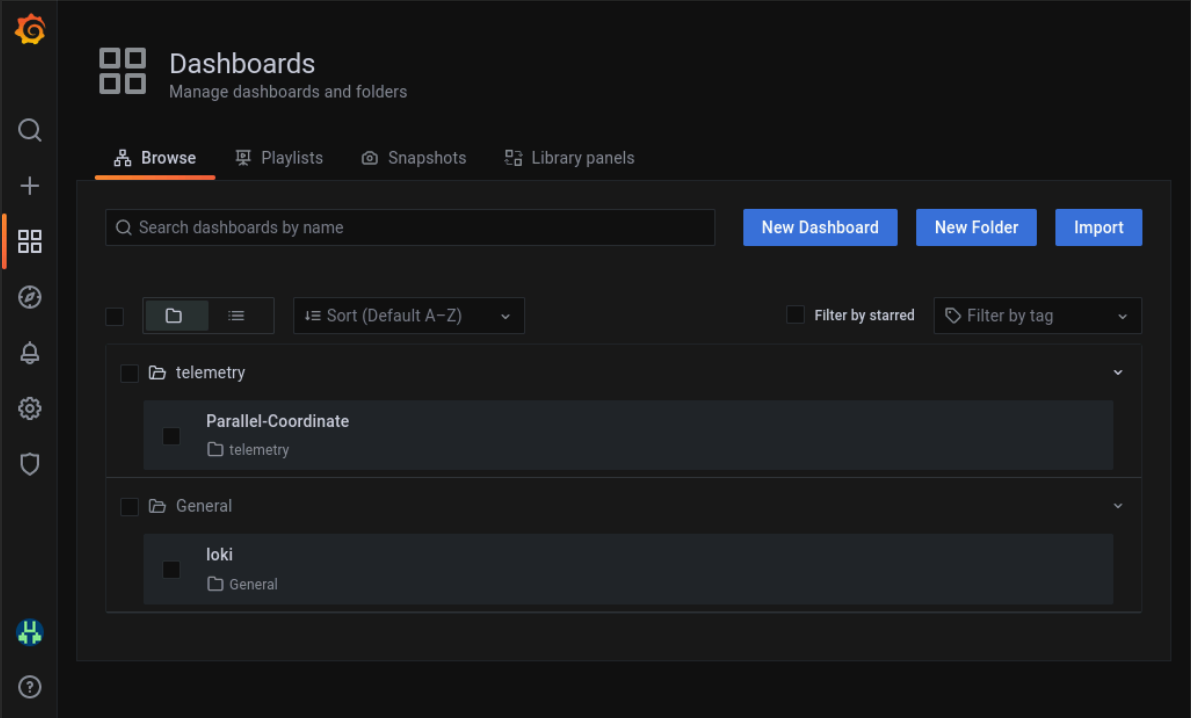
Task: Check the Parallel-Coordinate dashboard checkbox
Action: (172, 436)
